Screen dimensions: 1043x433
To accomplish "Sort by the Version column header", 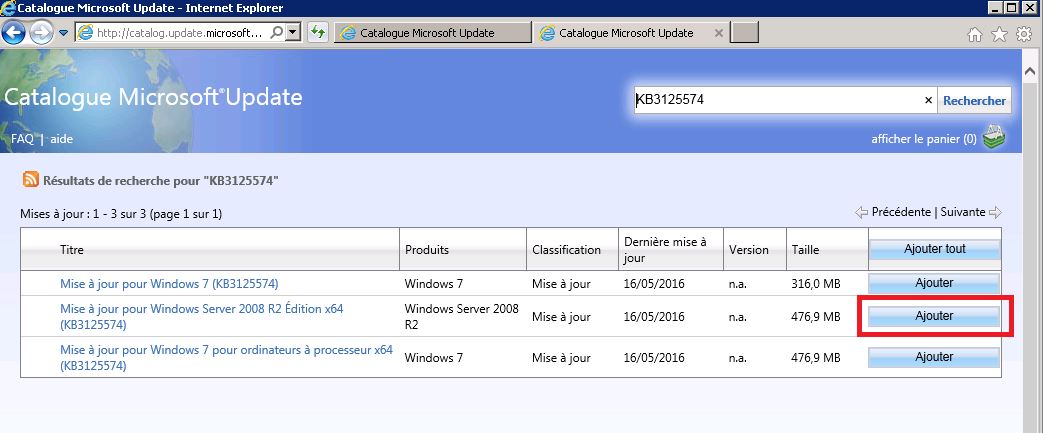I will coord(749,250).
